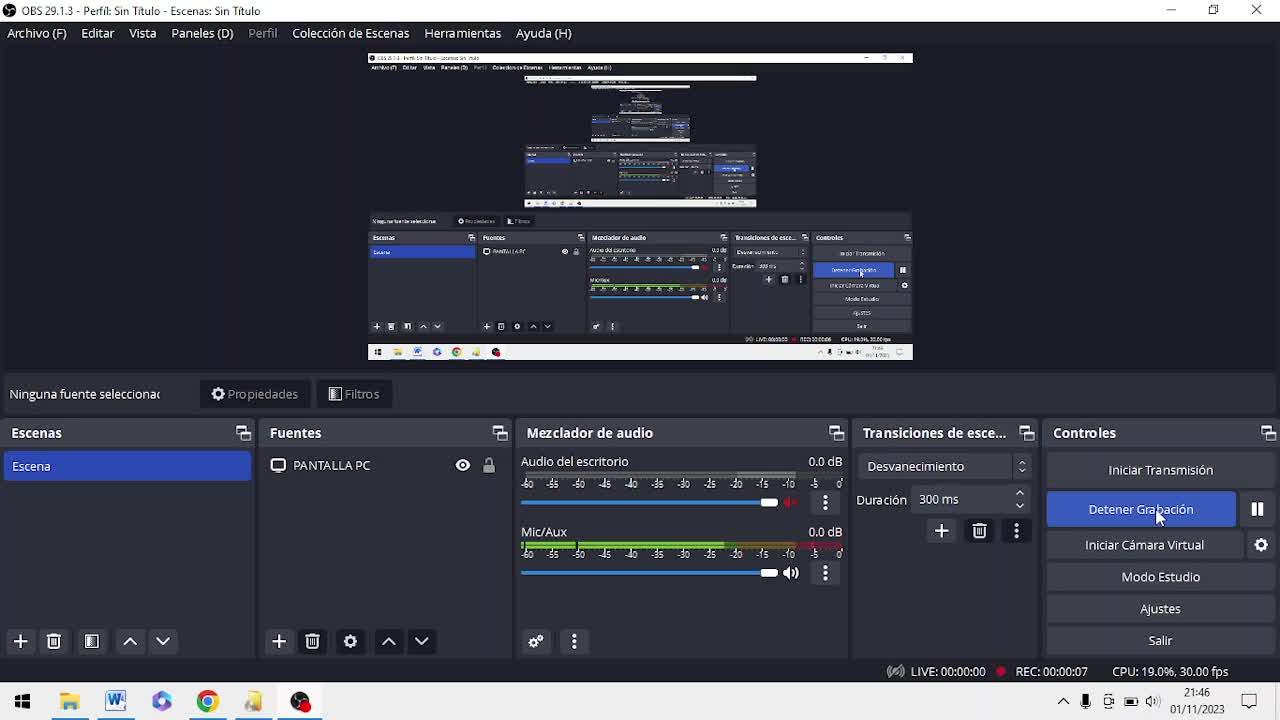Open the Herramientas menu
Viewport: 1280px width, 720px height.
(x=462, y=33)
